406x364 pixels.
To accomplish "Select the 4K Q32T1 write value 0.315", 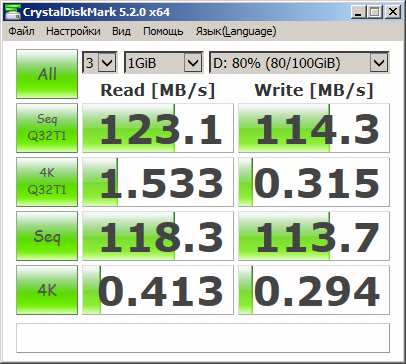I will point(314,182).
